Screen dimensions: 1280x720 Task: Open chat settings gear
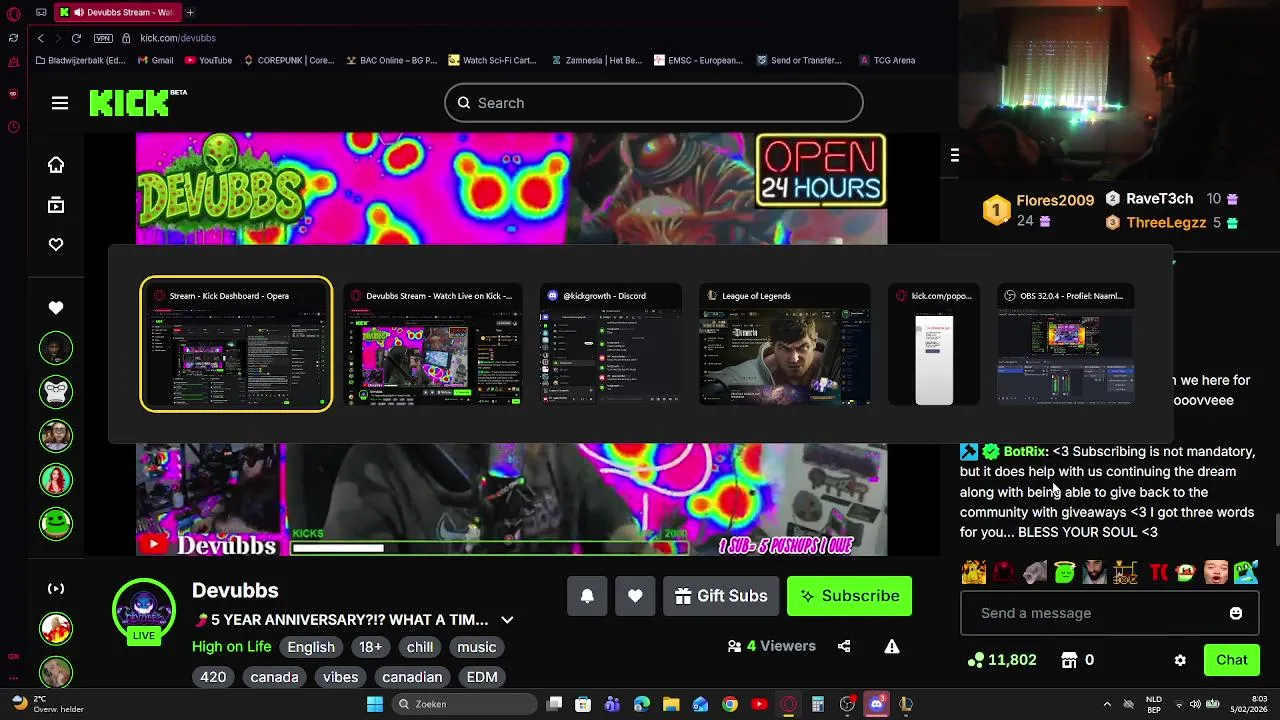pyautogui.click(x=1180, y=660)
